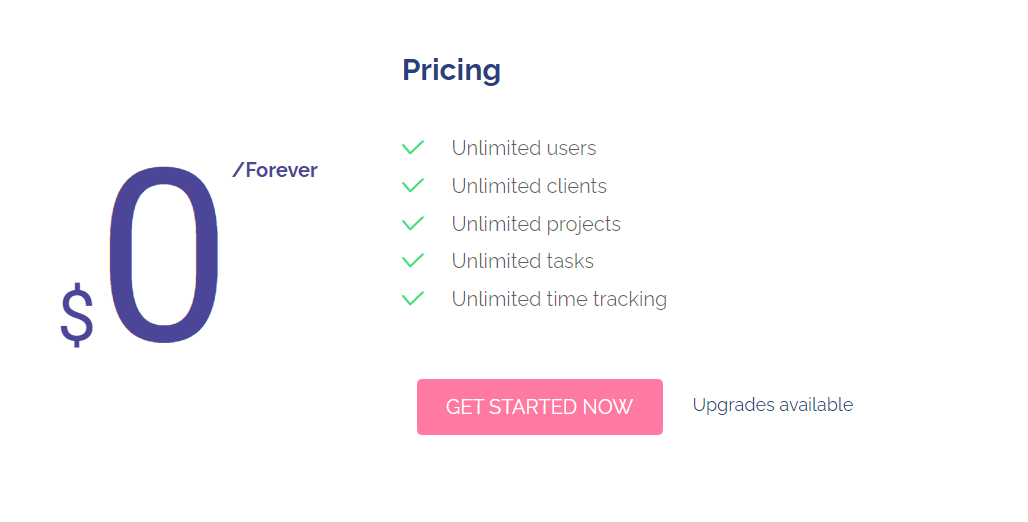Open the Upgrades available link
The height and width of the screenshot is (522, 1028).
[x=772, y=405]
